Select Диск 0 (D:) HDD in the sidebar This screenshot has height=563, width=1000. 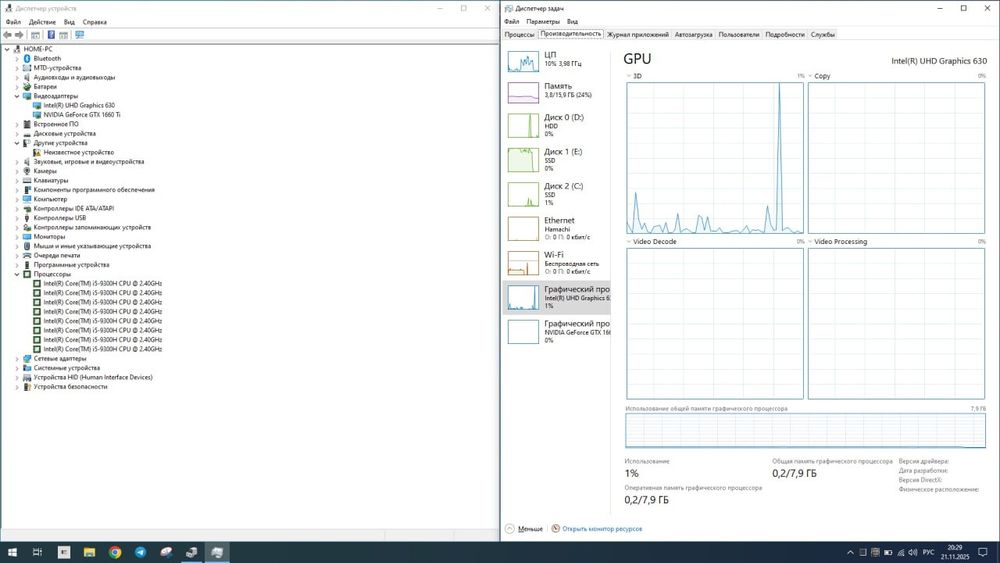pos(556,125)
